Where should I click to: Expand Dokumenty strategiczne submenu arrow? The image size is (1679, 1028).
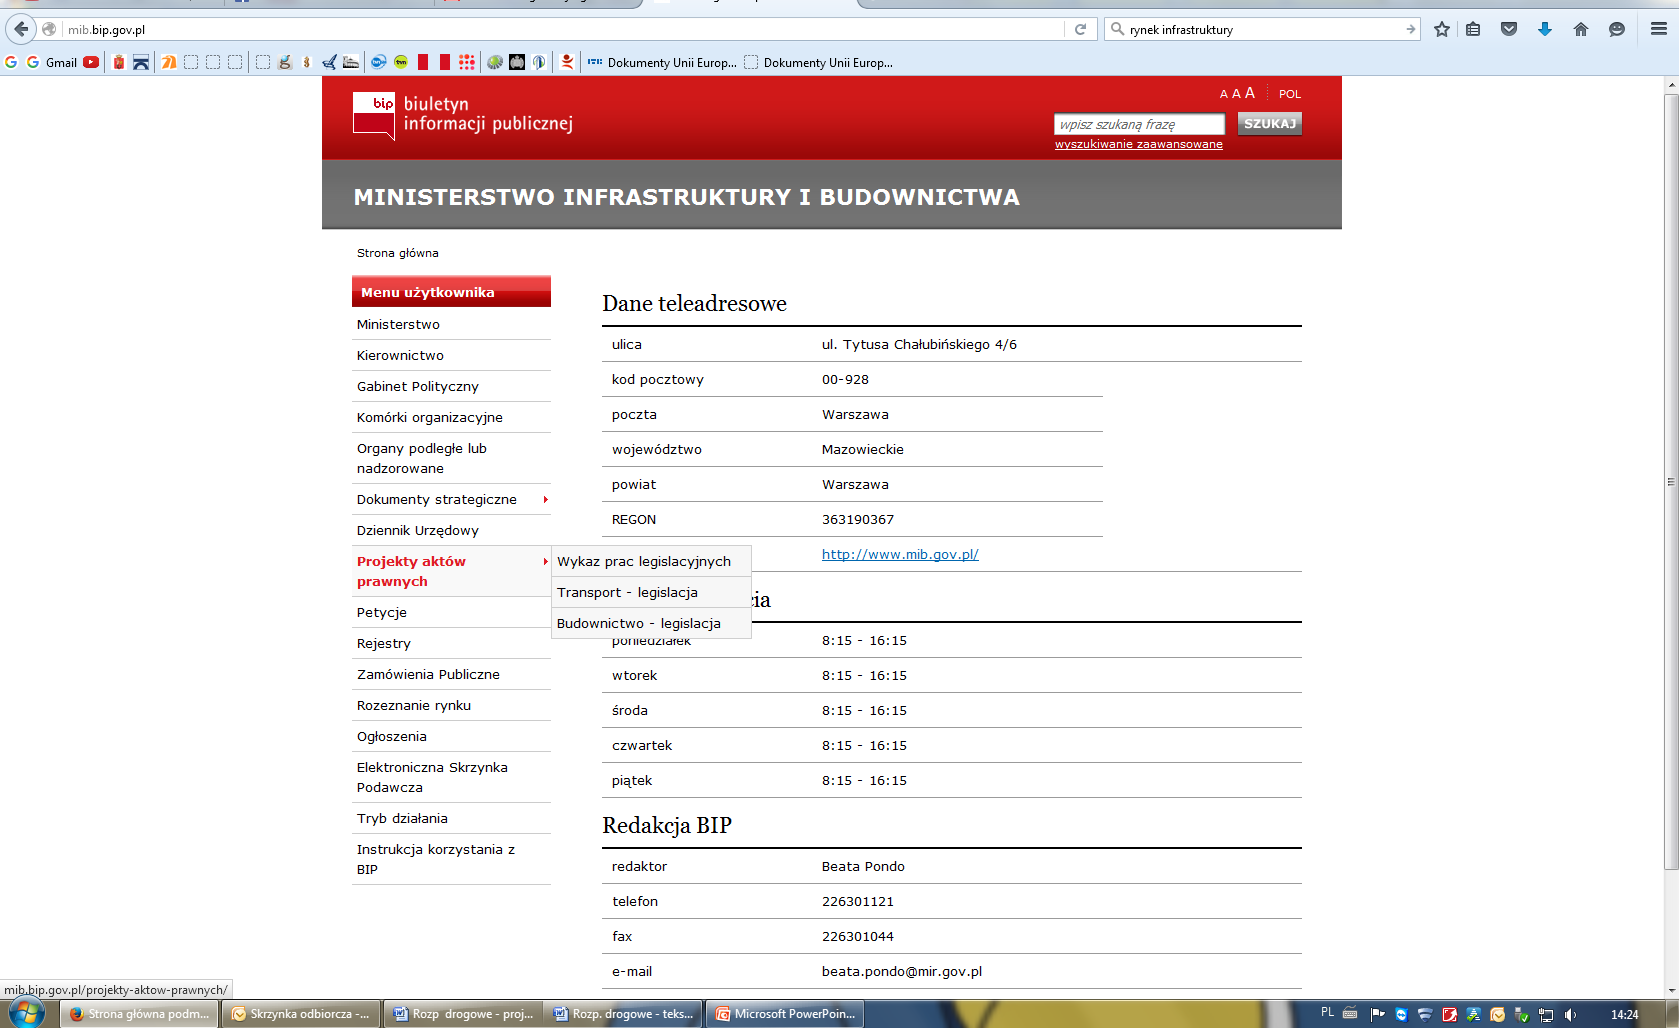point(545,499)
